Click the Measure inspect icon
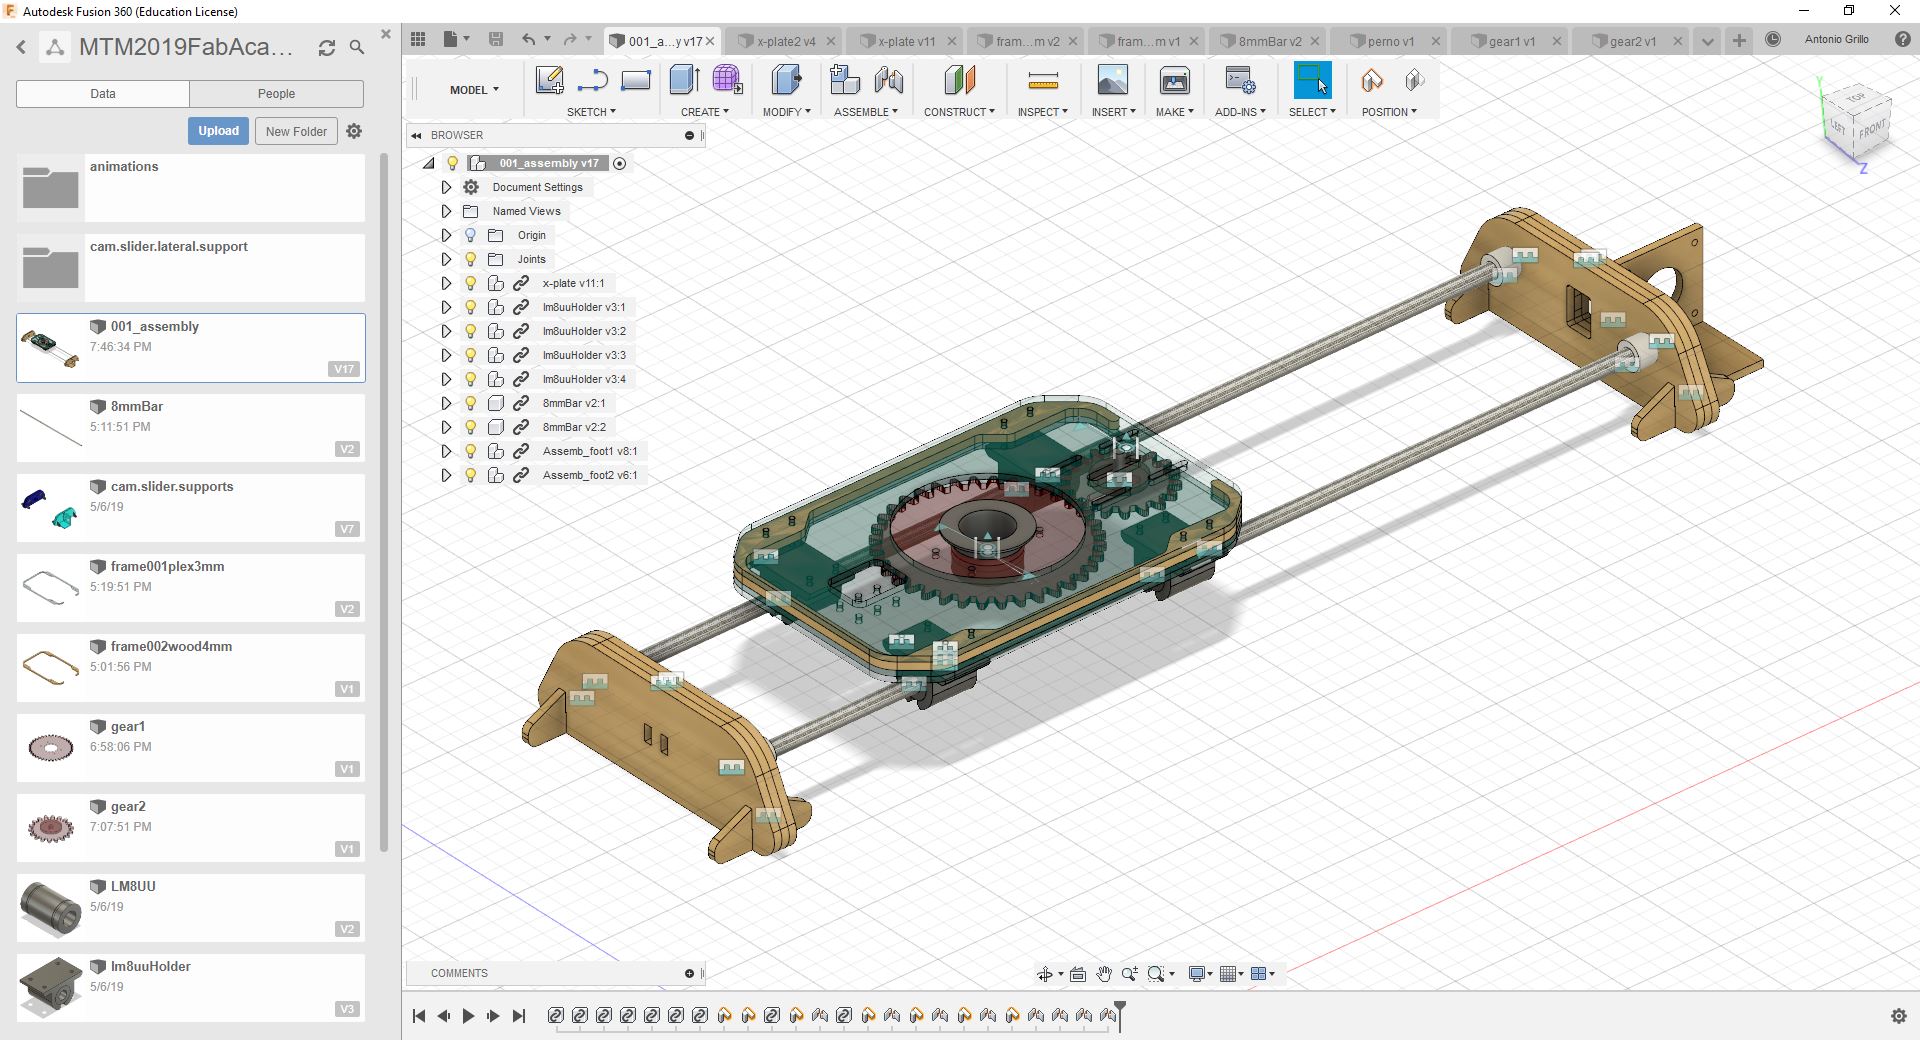 point(1043,80)
